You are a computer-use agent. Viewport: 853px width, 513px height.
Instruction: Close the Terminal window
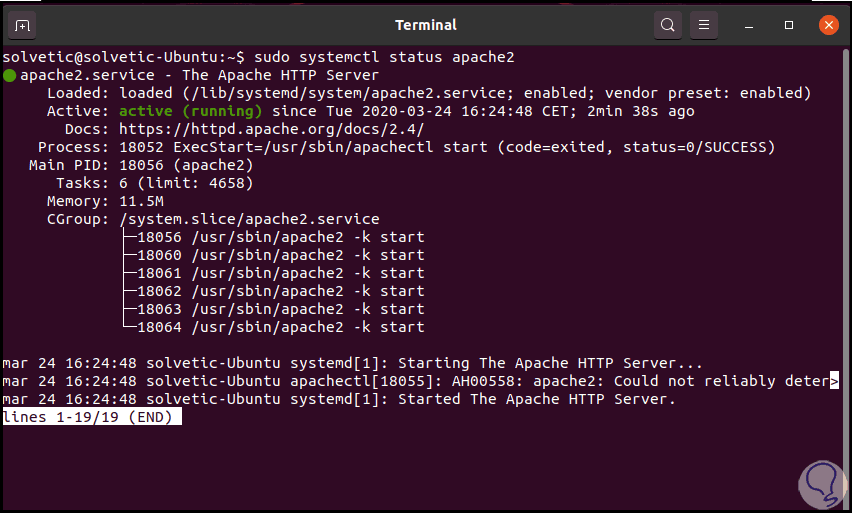(827, 25)
